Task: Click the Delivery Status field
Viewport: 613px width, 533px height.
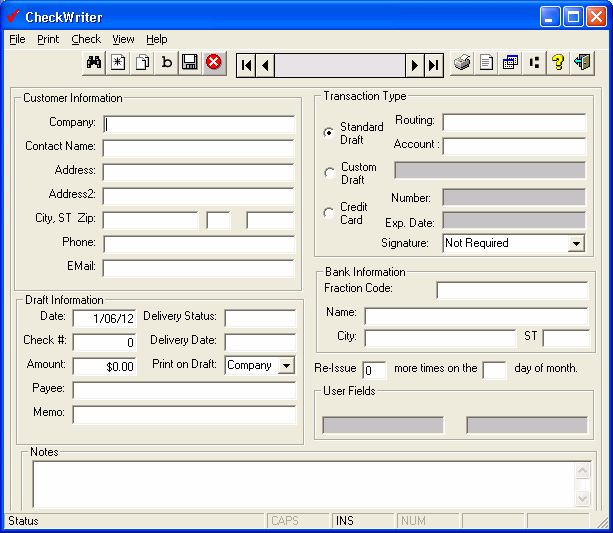Action: click(x=260, y=318)
